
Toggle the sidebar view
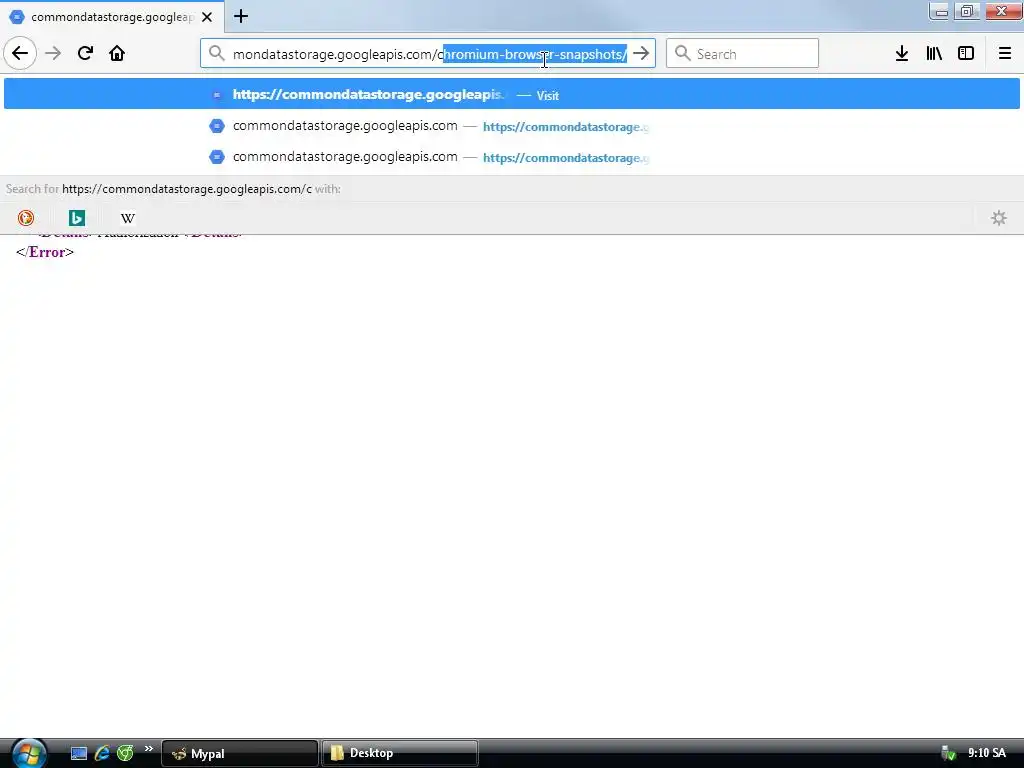click(966, 53)
